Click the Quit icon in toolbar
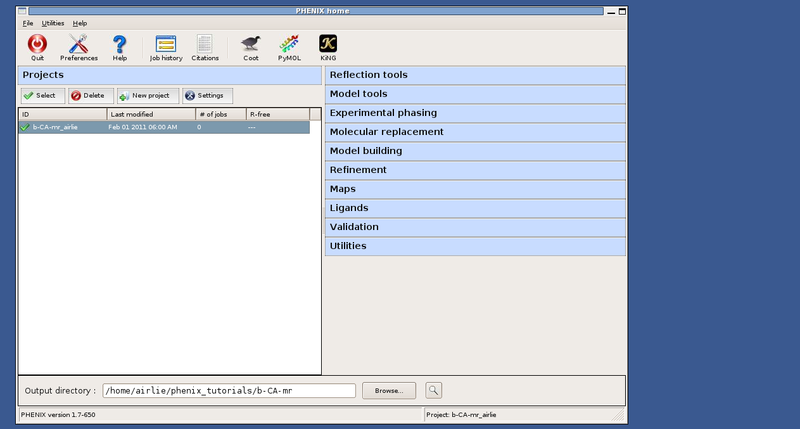The image size is (800, 429). [x=37, y=44]
